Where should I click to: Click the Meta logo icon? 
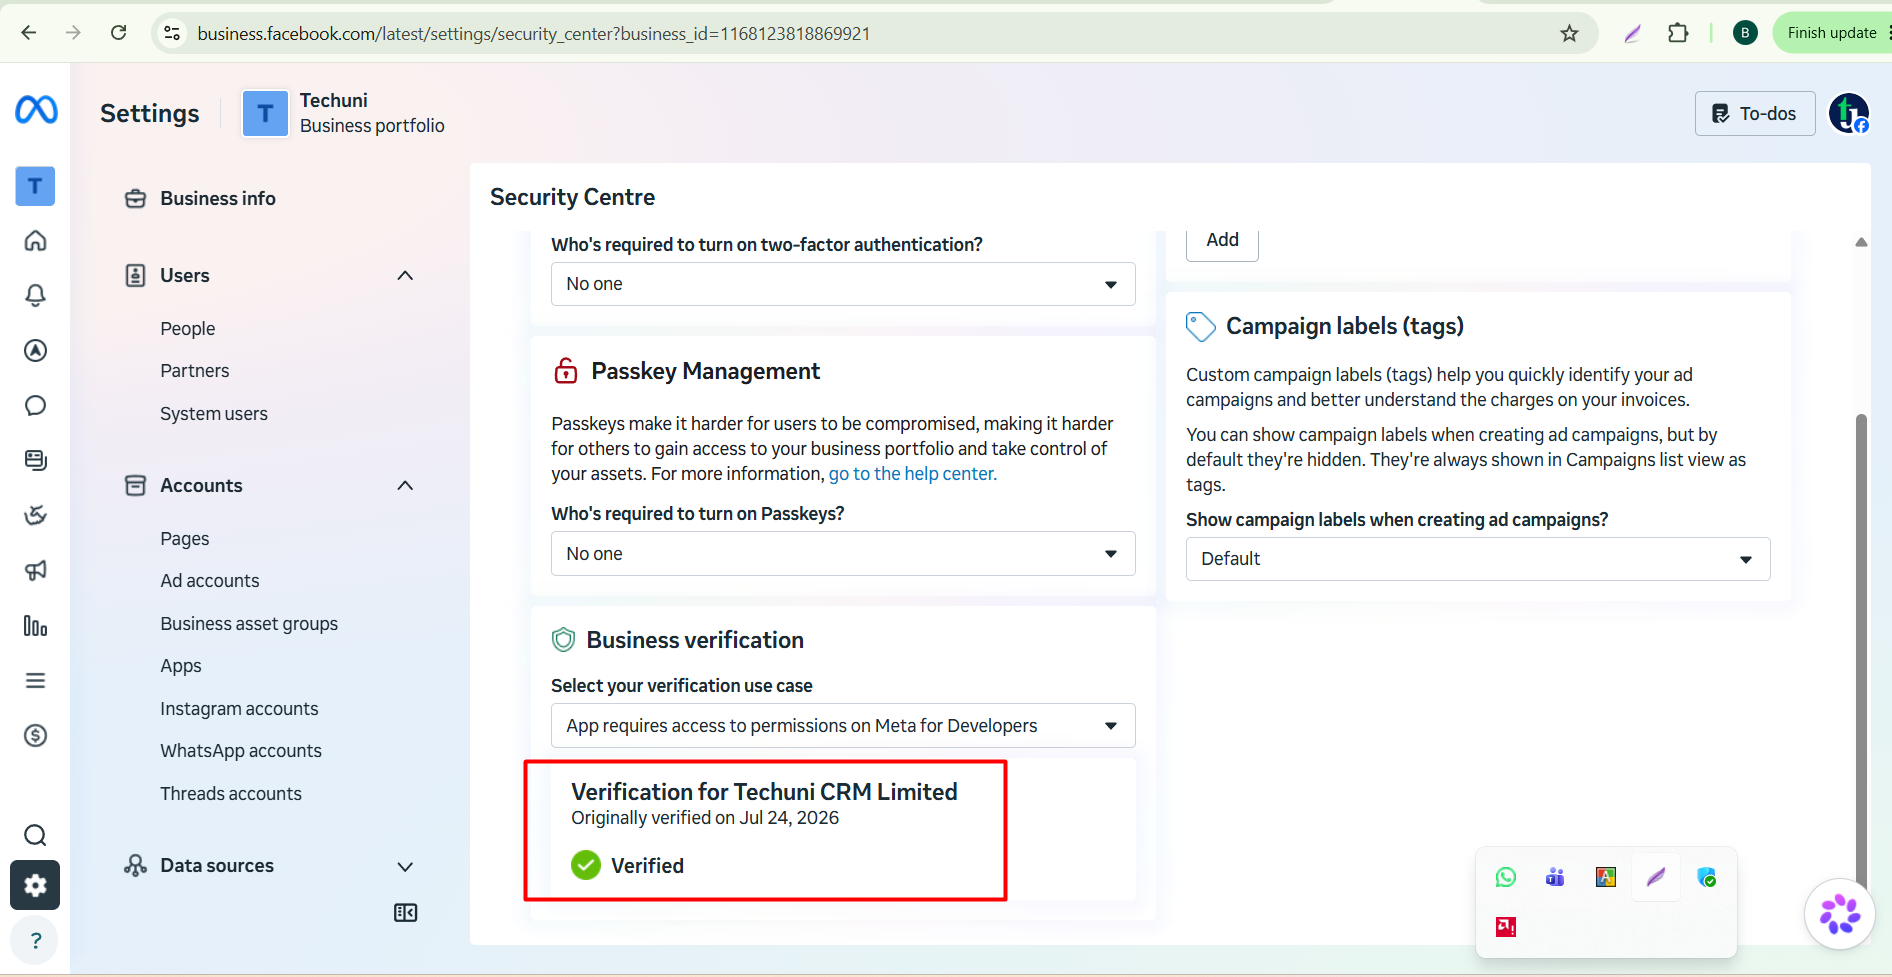click(x=36, y=109)
